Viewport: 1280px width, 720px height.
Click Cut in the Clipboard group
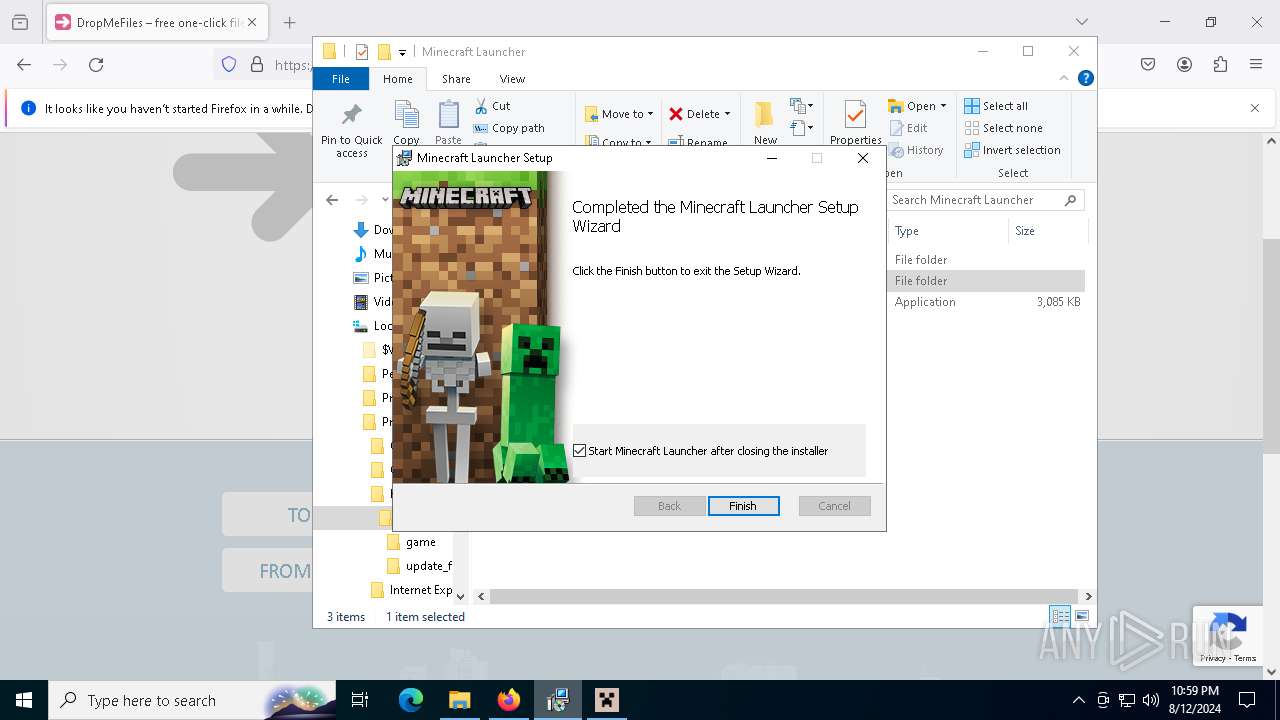(492, 106)
